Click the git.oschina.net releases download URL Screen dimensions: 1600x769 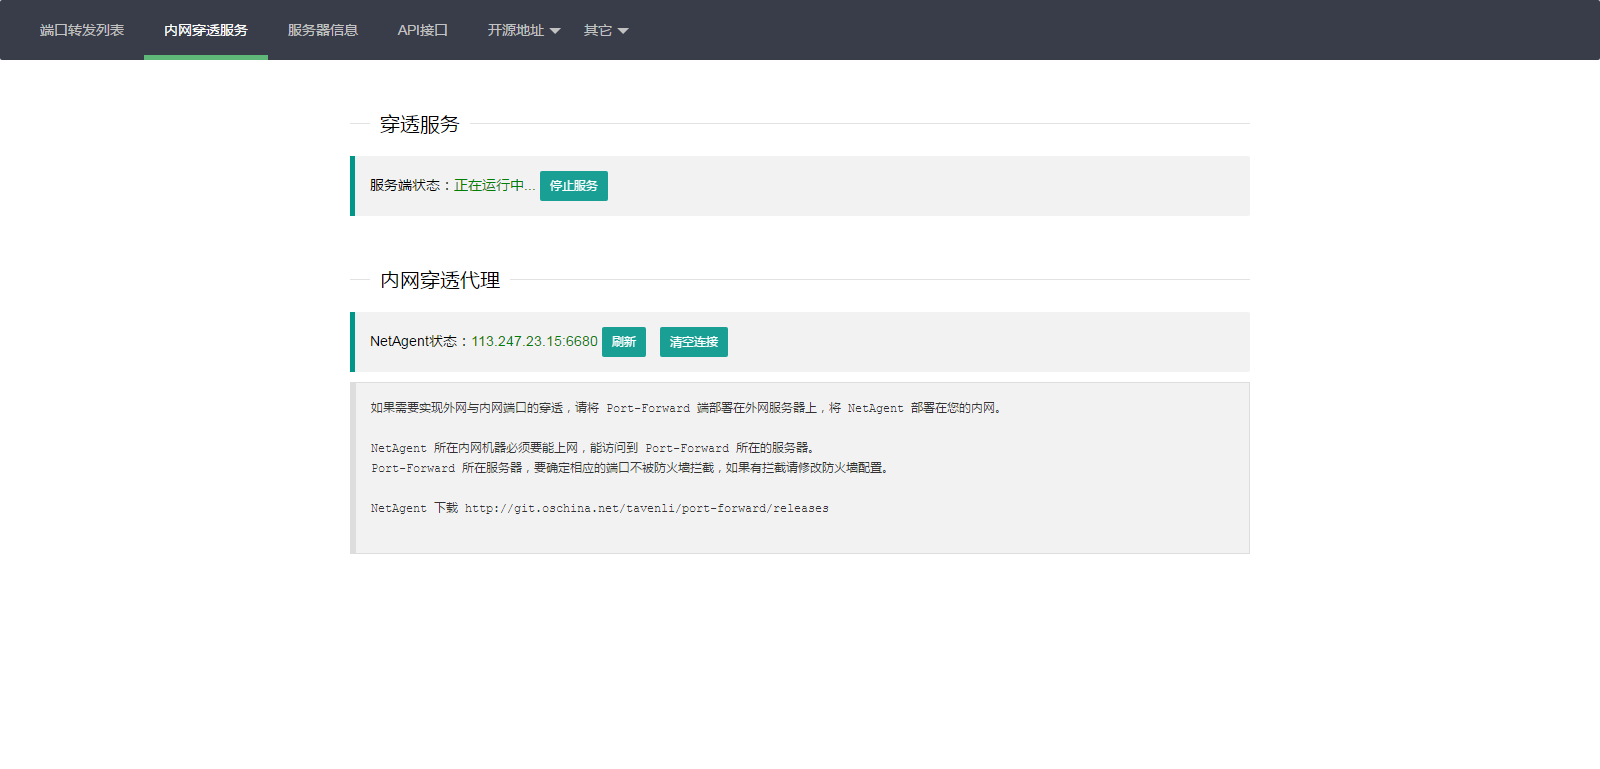click(x=646, y=508)
